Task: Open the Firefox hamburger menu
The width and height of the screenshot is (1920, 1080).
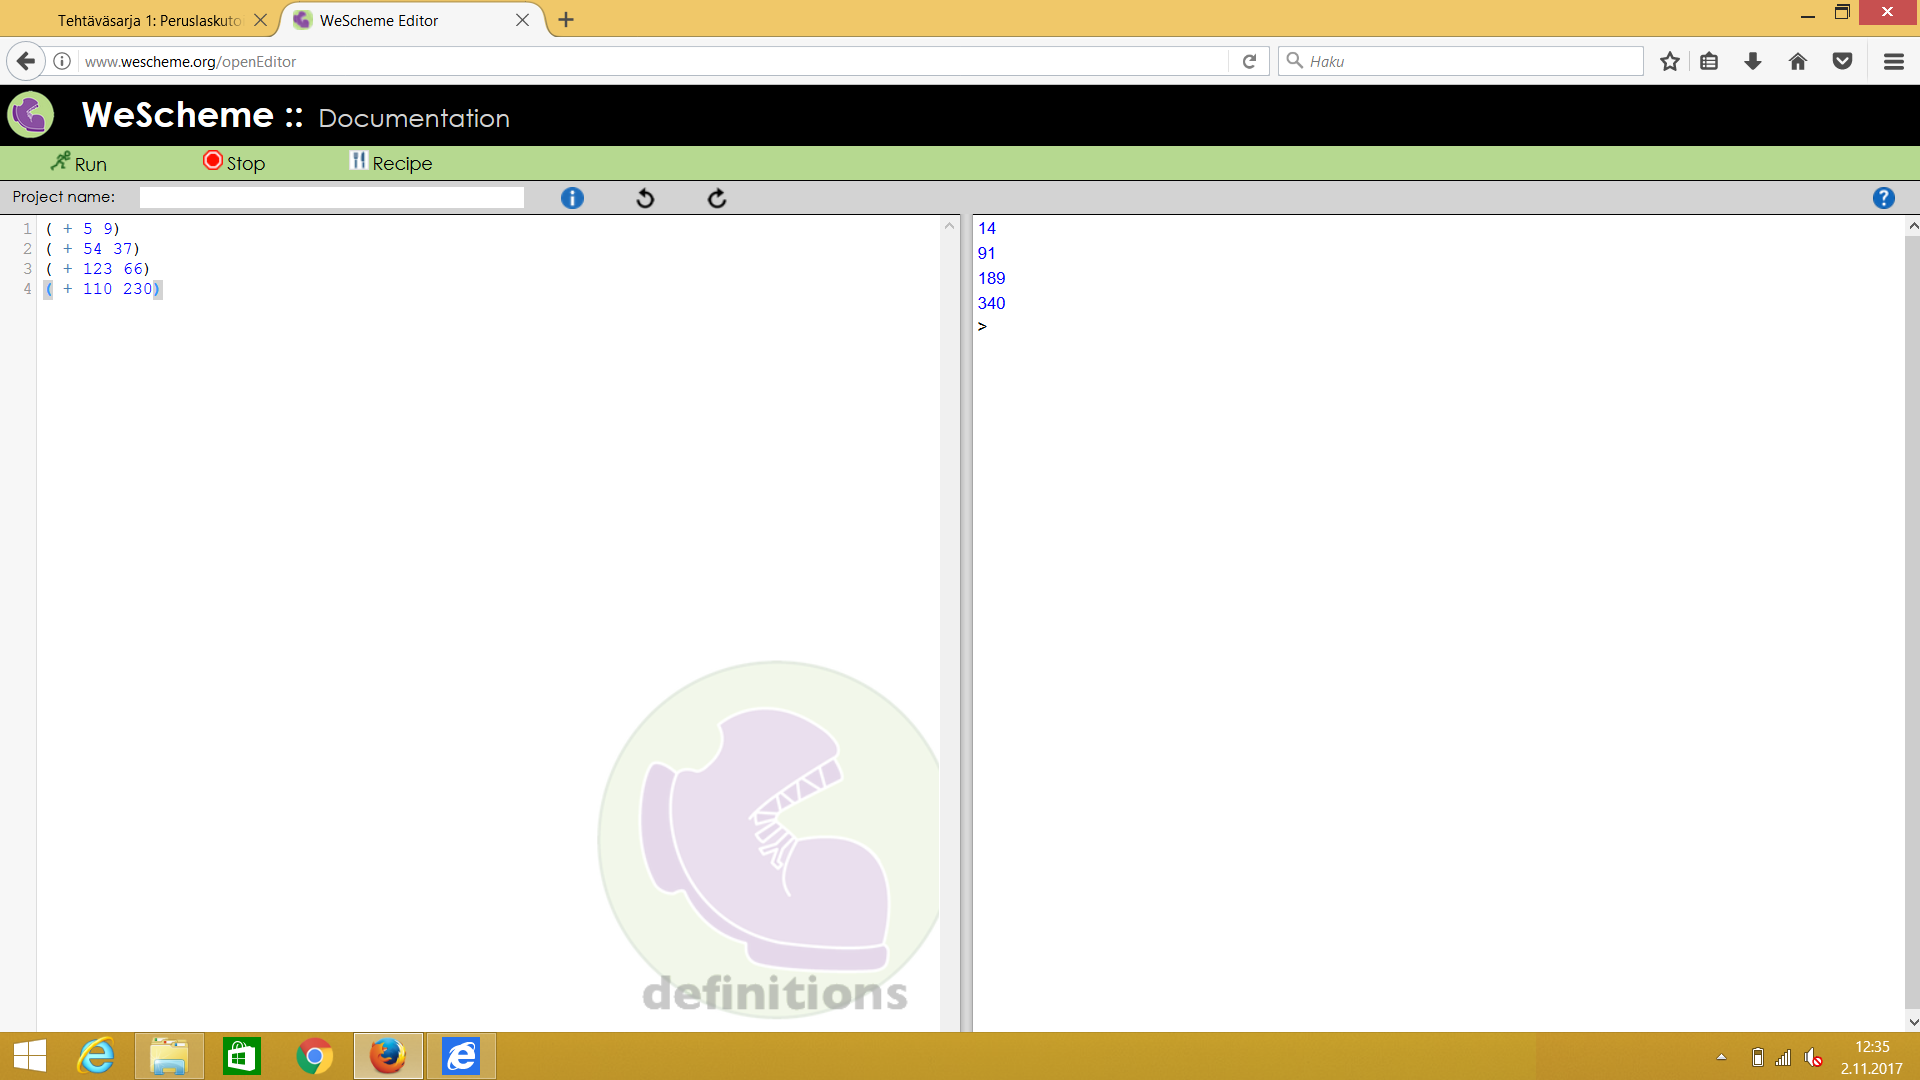Action: click(x=1893, y=61)
